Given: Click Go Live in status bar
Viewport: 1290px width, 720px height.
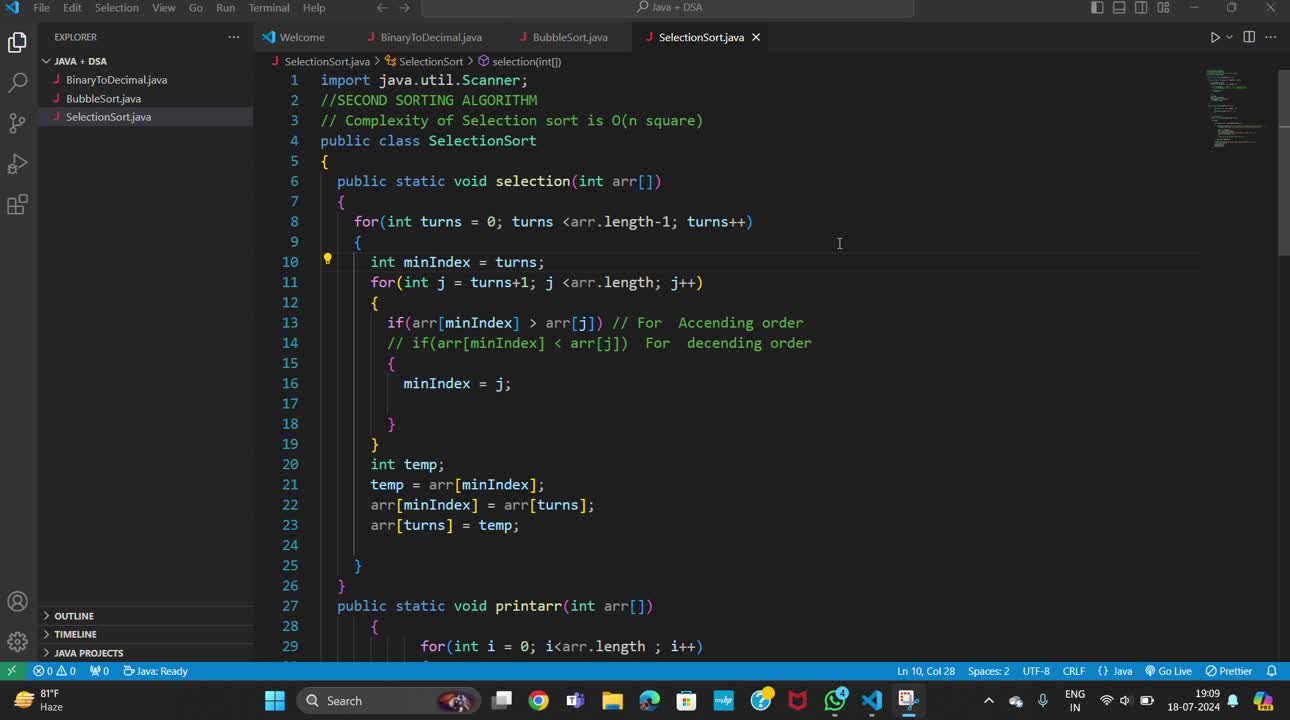Looking at the screenshot, I should (x=1169, y=671).
